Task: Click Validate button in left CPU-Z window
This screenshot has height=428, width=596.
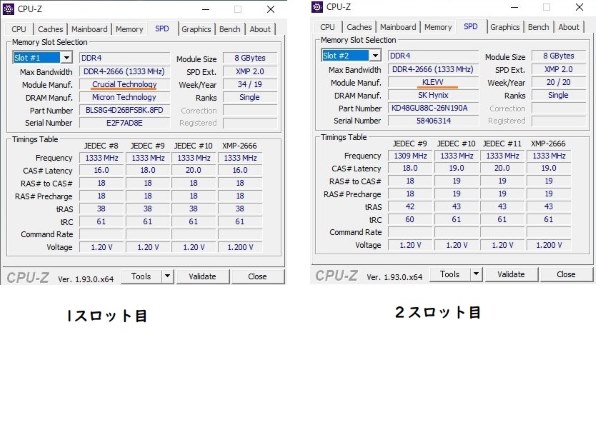Action: point(203,277)
